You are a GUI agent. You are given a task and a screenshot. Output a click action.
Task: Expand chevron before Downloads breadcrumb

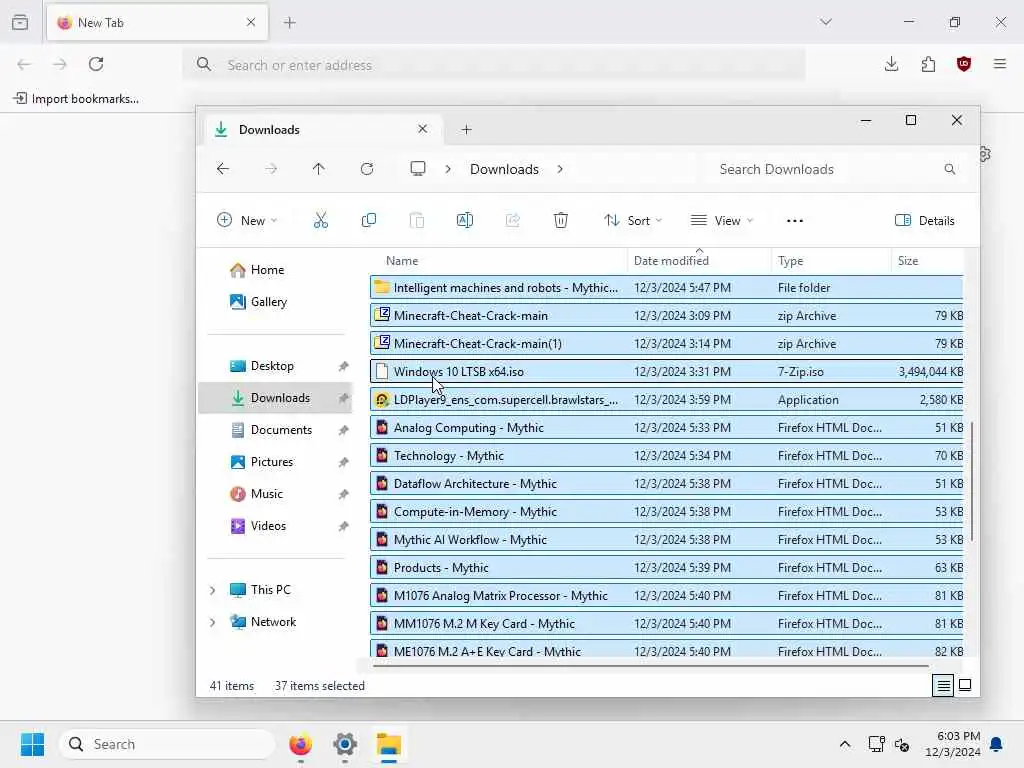(x=448, y=169)
